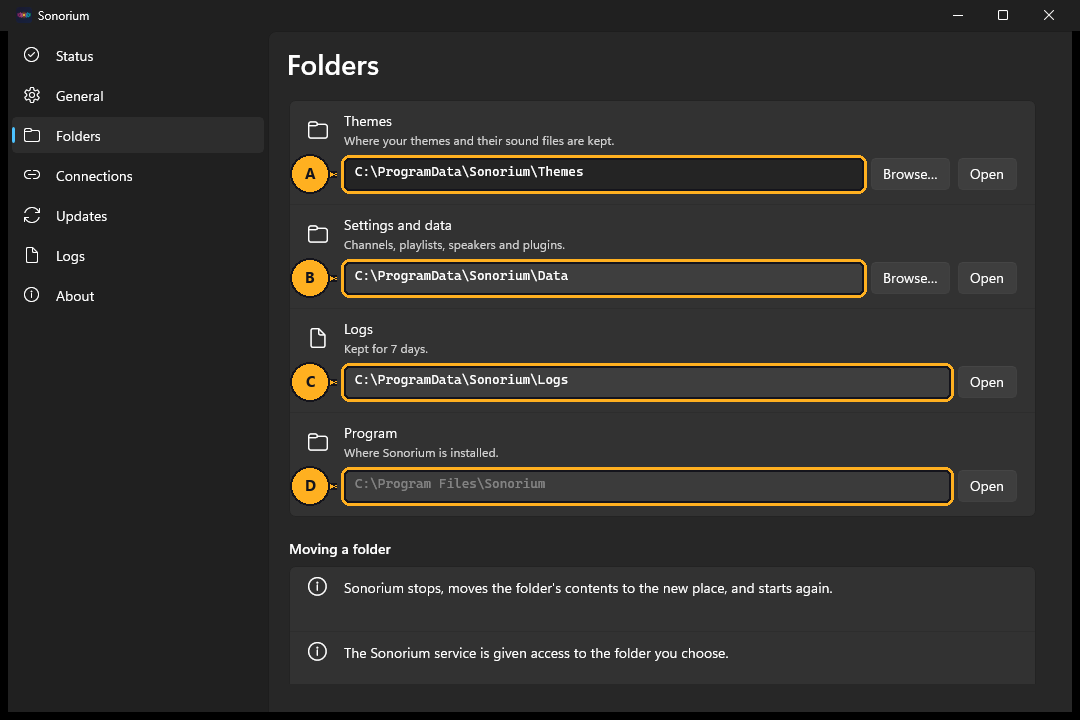Click the 'Sonorium stops, moves the folder's contents' note
This screenshot has height=720, width=1080.
588,588
